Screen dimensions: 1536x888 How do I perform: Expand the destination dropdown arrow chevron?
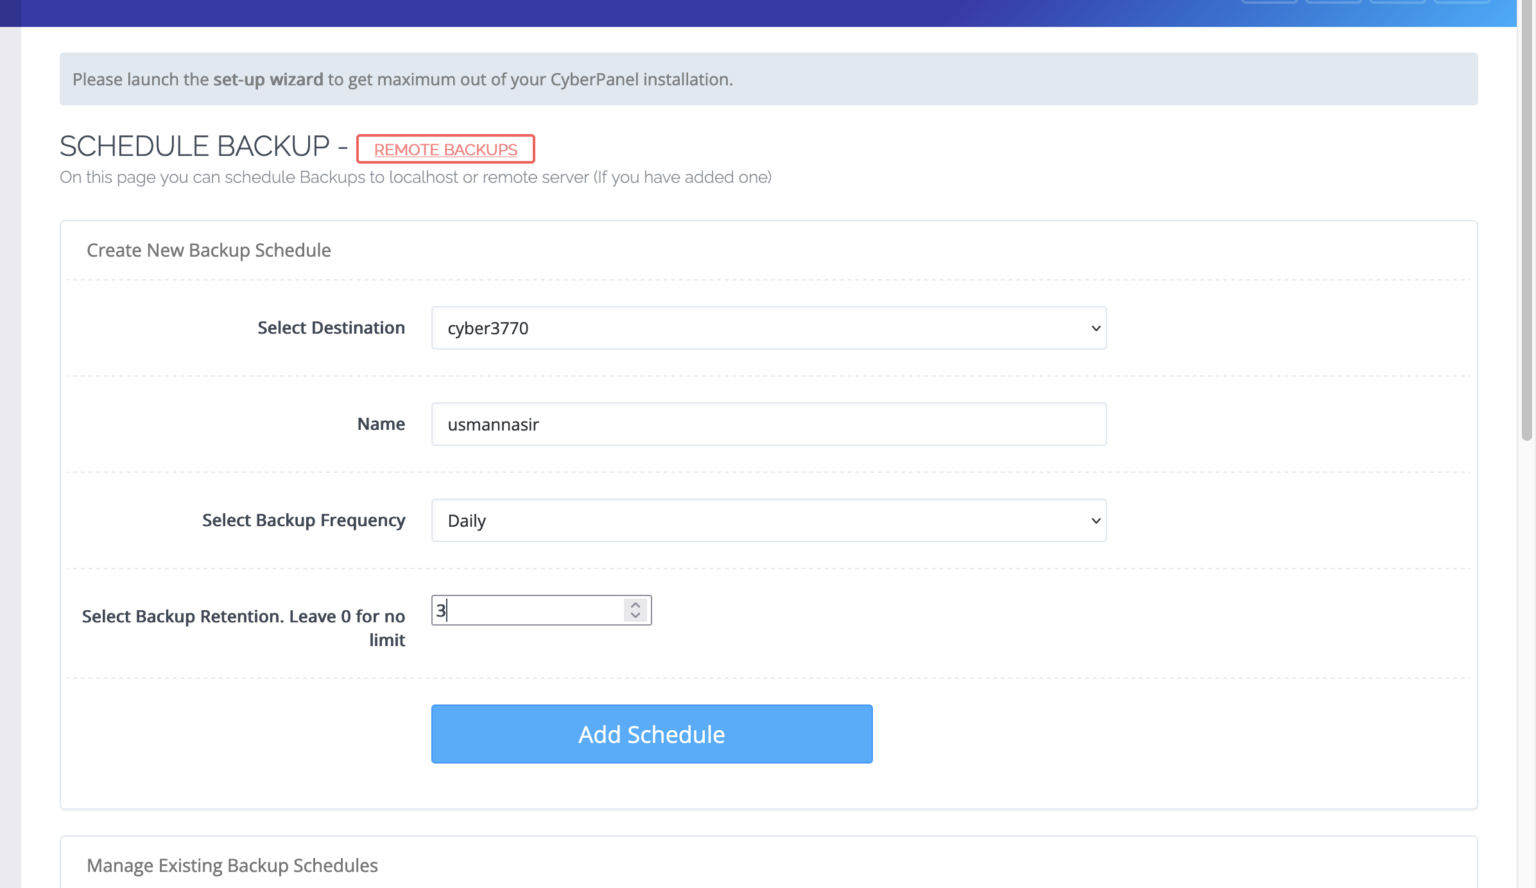coord(1094,327)
